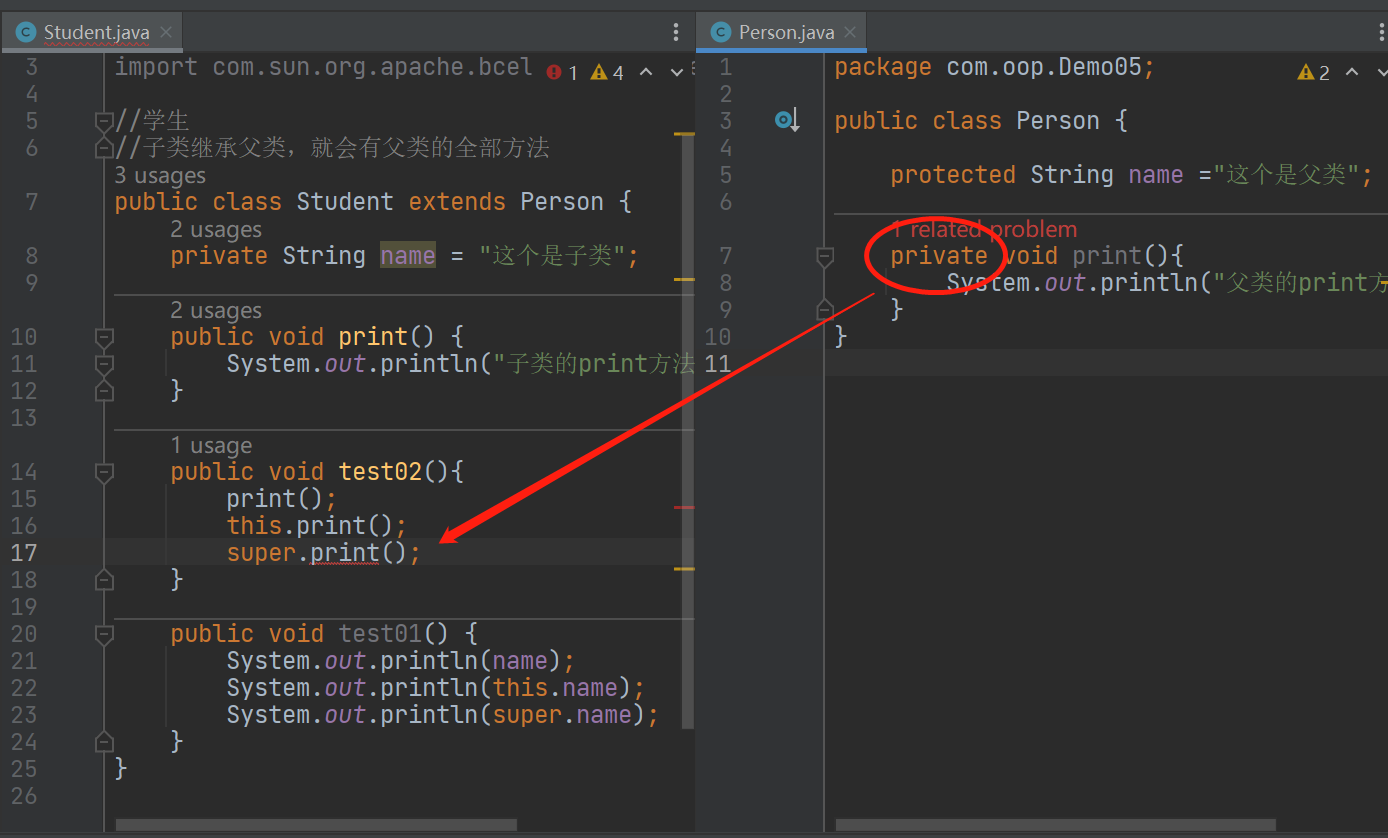Click println in Person.java's print method
This screenshot has width=1388, height=838.
pos(1149,283)
